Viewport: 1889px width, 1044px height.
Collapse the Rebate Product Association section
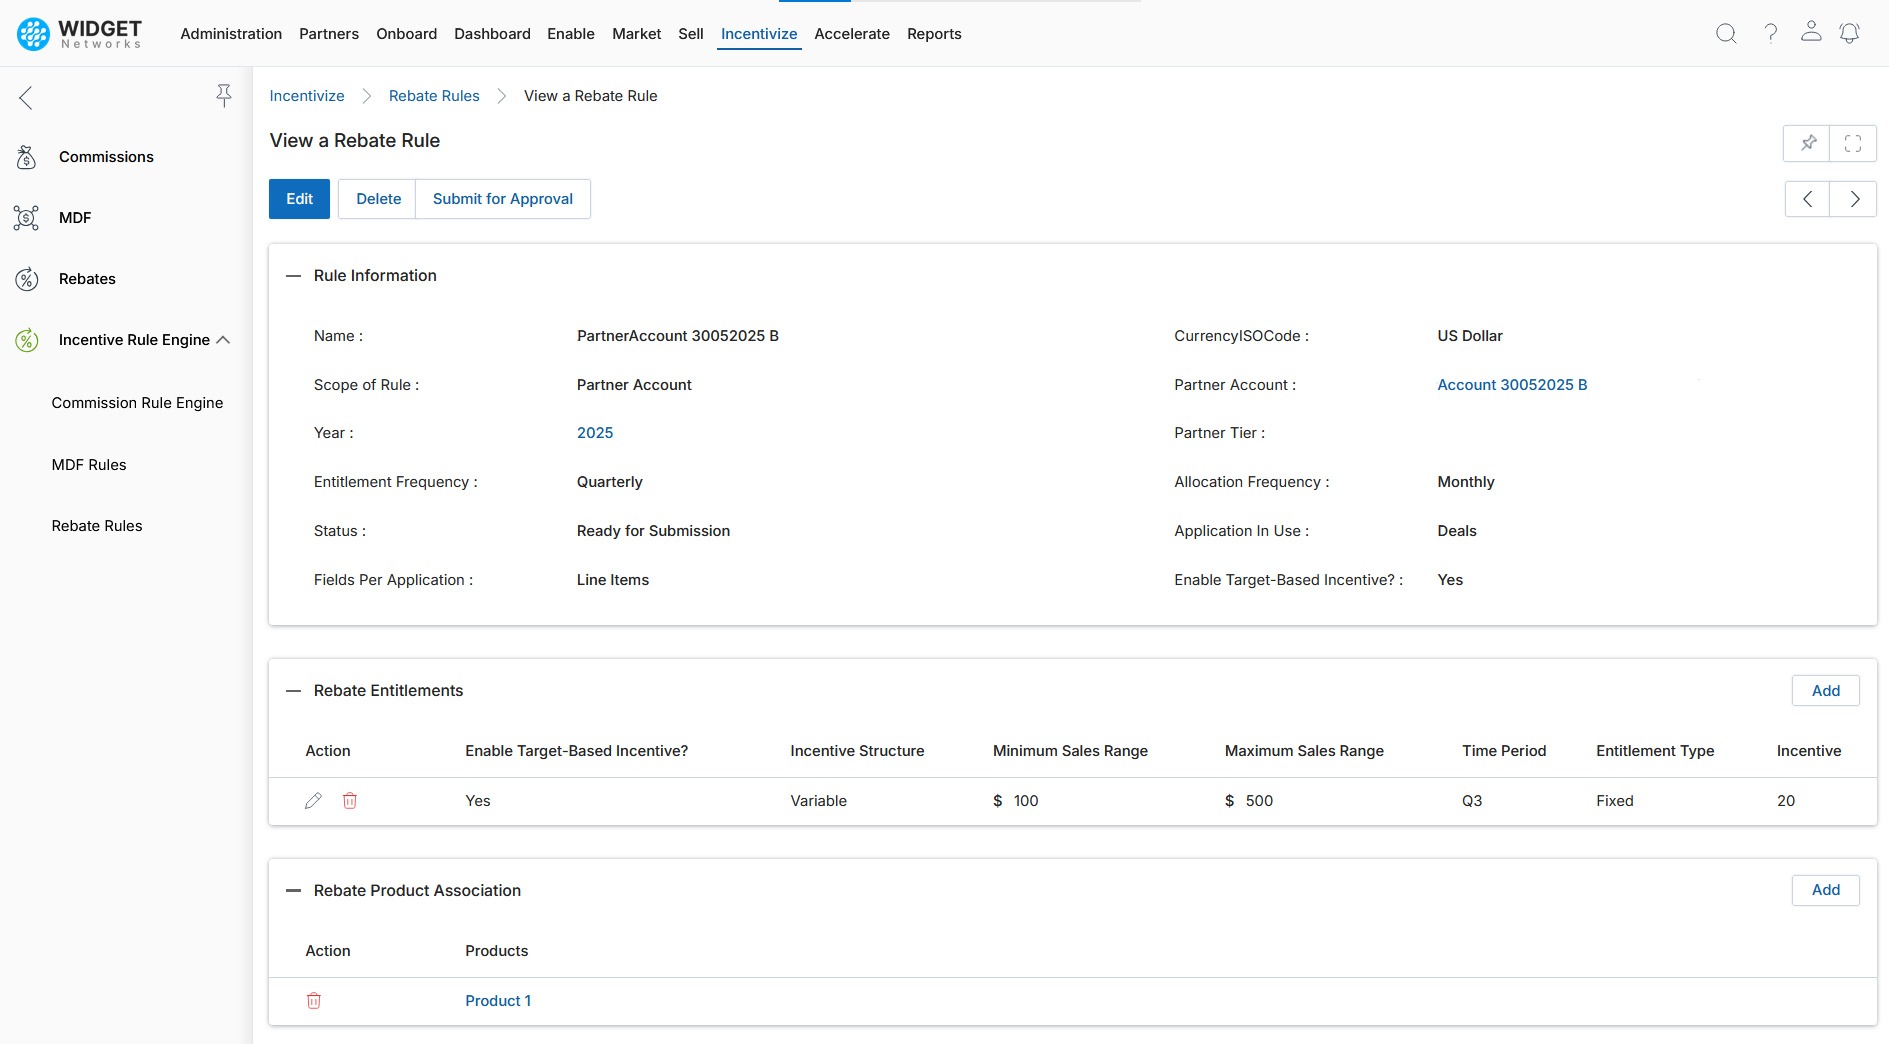(293, 891)
